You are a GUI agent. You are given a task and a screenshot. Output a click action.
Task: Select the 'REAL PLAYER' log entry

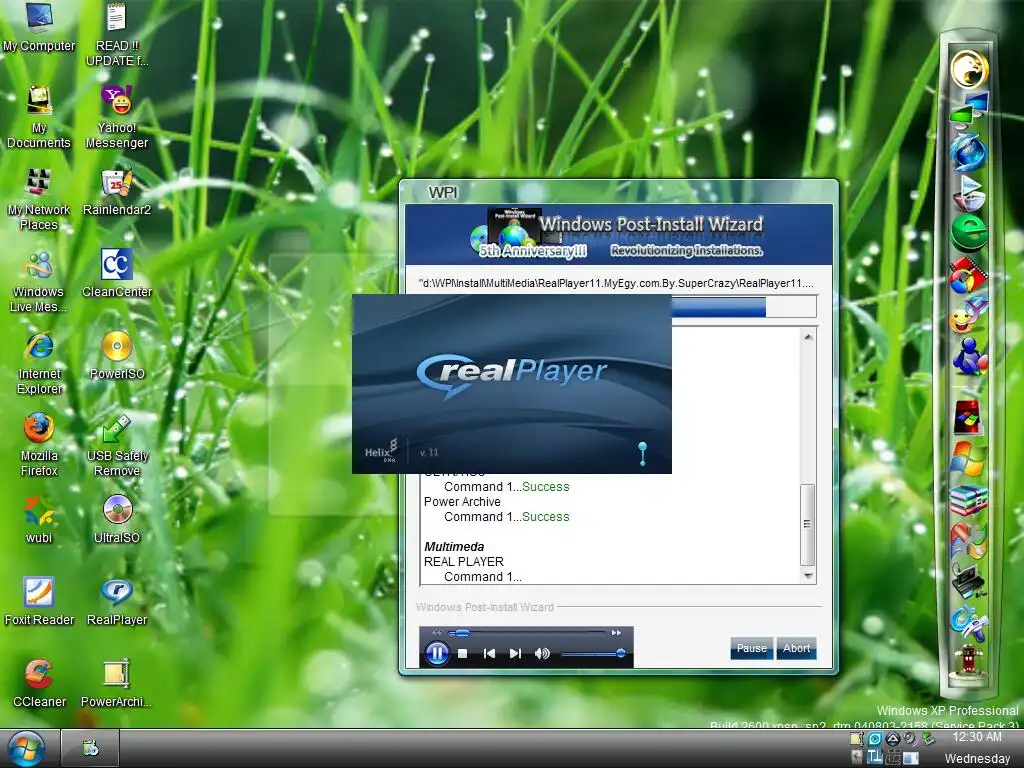coord(464,562)
